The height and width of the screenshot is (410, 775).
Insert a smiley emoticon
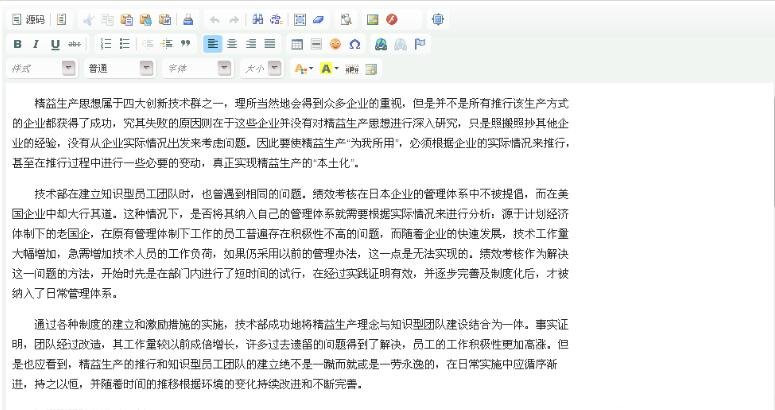[335, 44]
